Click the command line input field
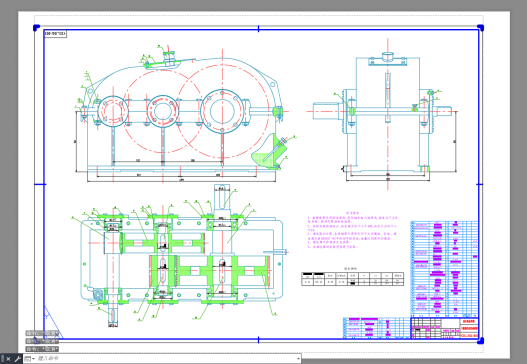Screen dimensions: 527x364 (x=165, y=359)
